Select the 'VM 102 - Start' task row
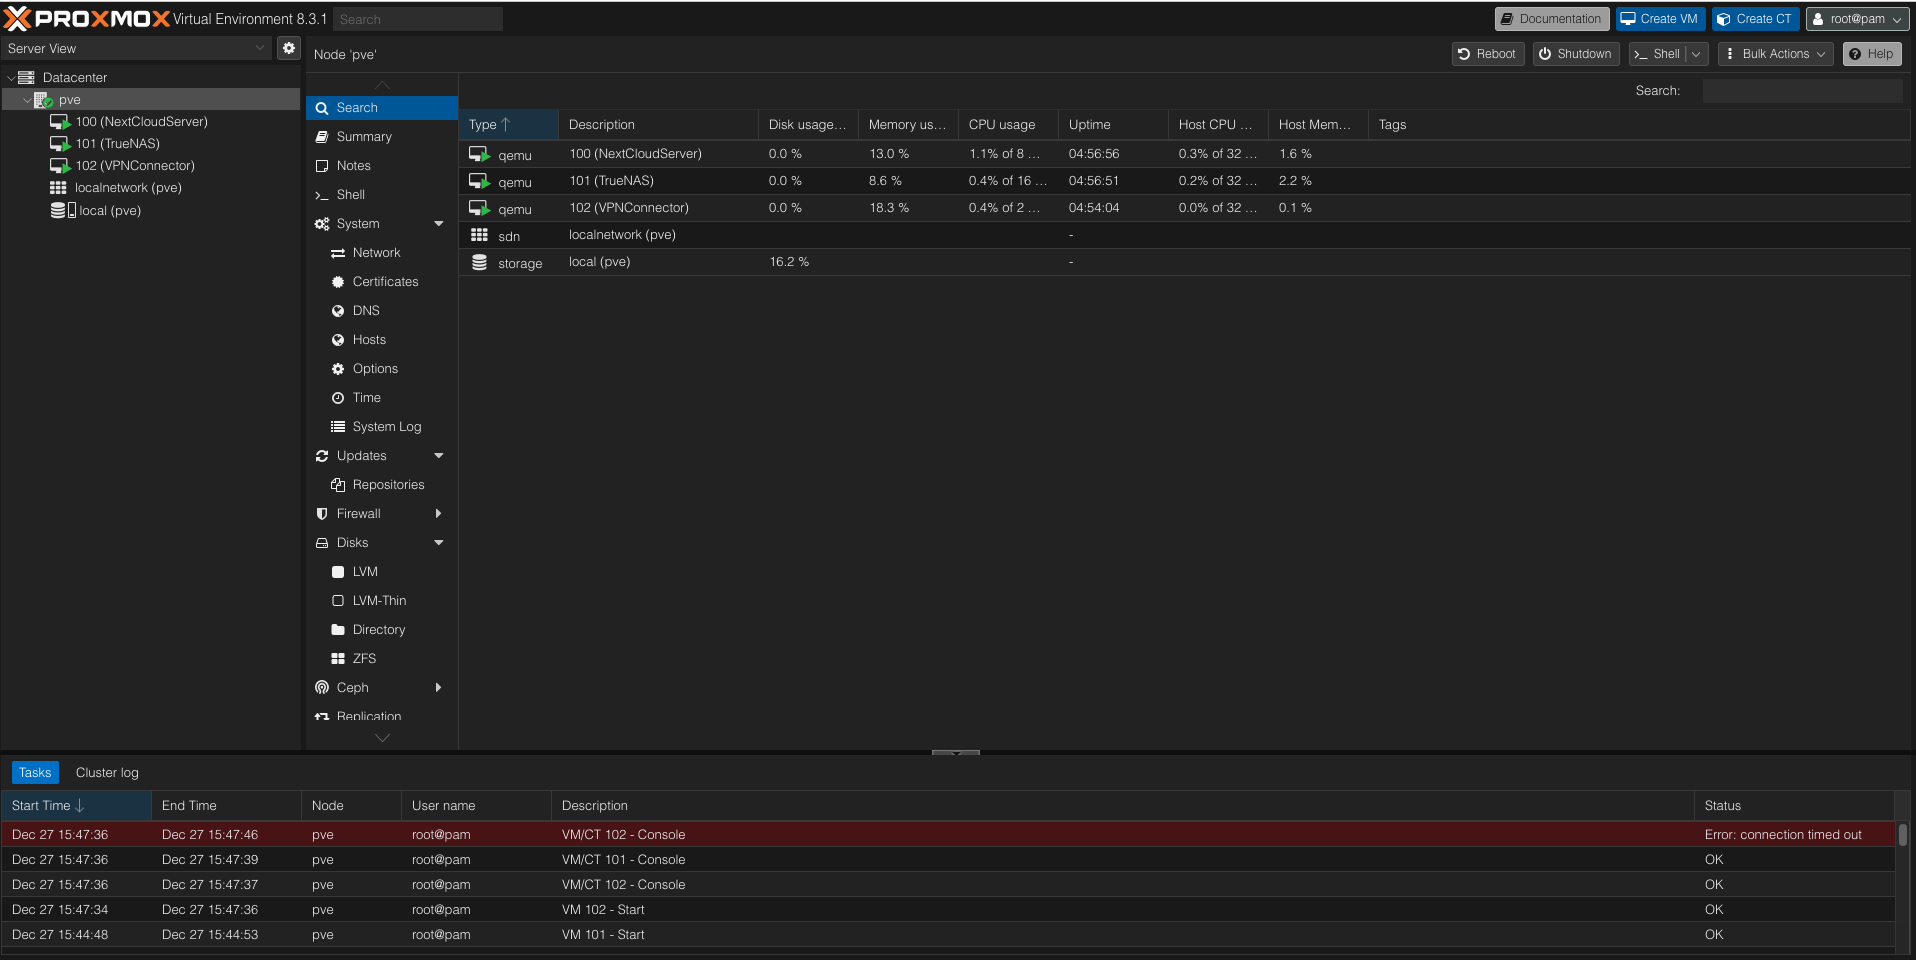1916x960 pixels. point(948,910)
